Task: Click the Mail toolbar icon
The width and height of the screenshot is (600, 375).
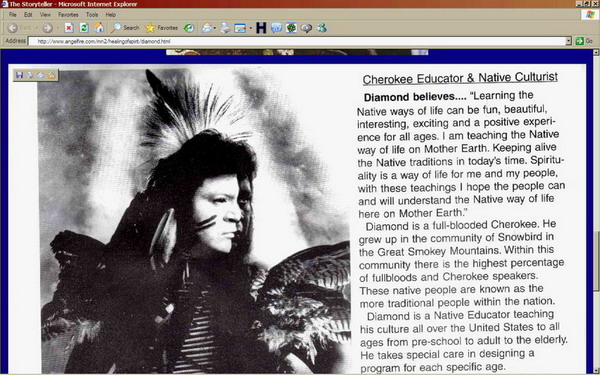Action: (207, 28)
